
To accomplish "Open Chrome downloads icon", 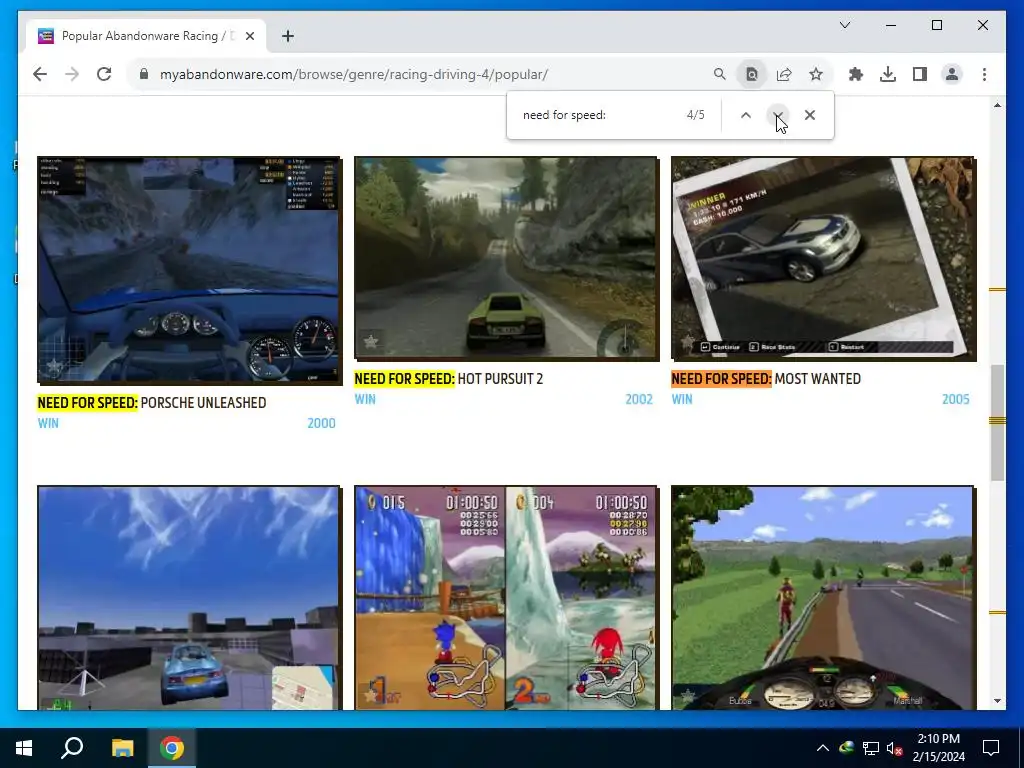I will (x=888, y=74).
